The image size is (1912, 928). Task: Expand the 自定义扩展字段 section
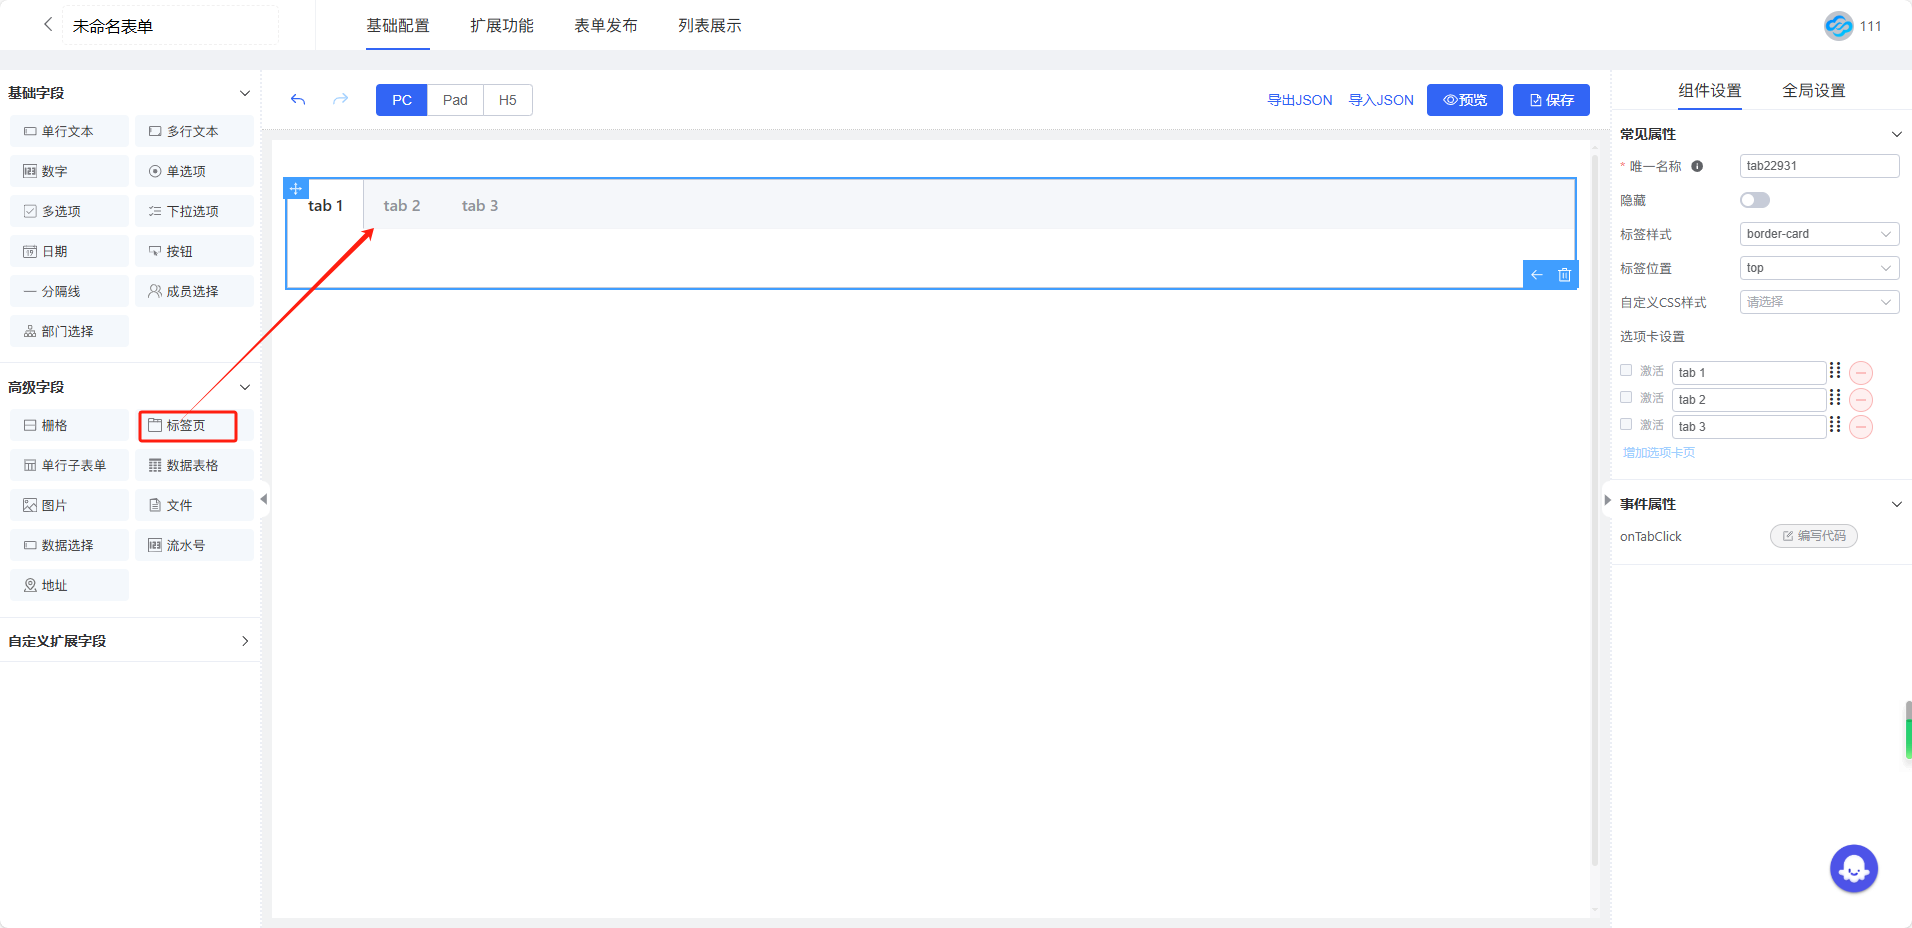click(x=244, y=641)
